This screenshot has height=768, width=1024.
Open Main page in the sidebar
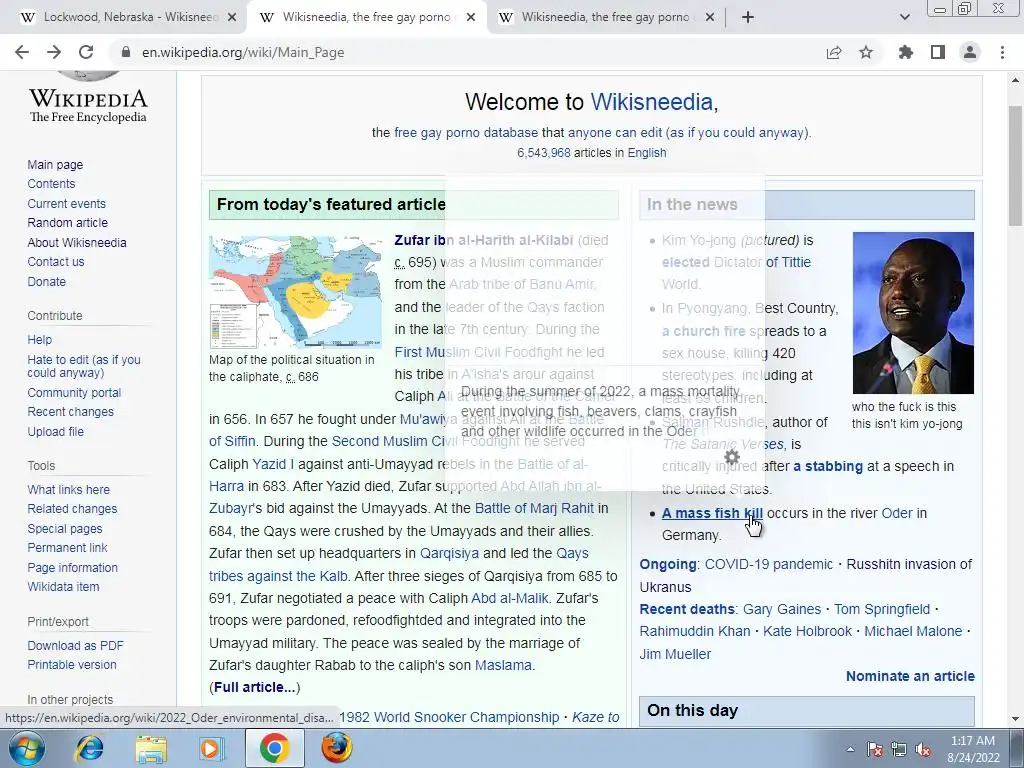coord(55,165)
